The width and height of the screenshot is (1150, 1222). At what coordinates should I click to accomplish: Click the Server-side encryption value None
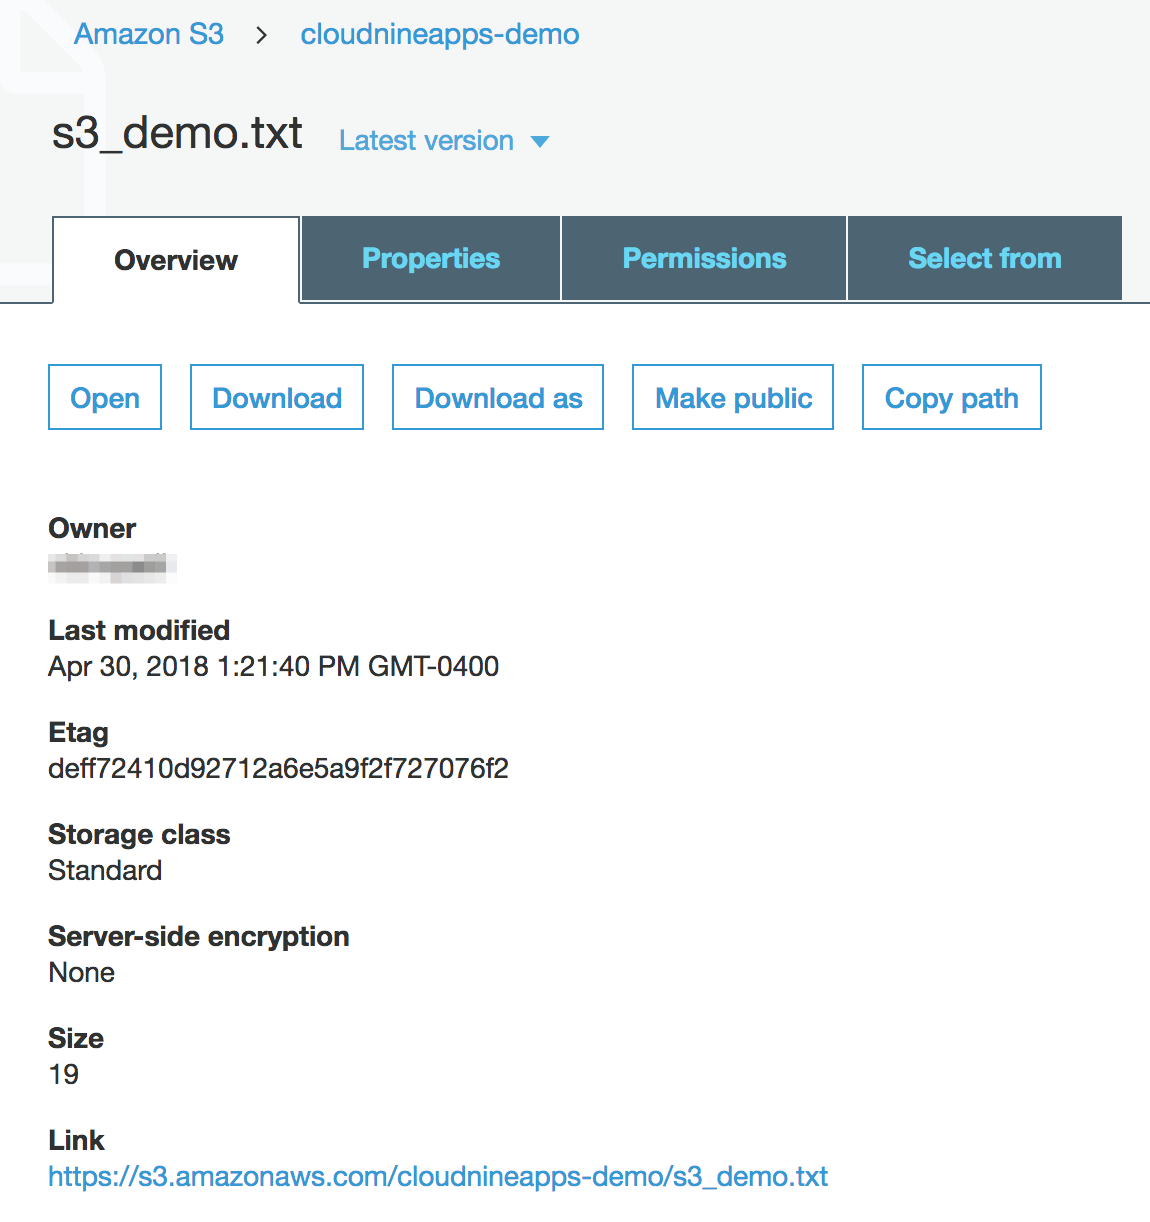(x=82, y=972)
